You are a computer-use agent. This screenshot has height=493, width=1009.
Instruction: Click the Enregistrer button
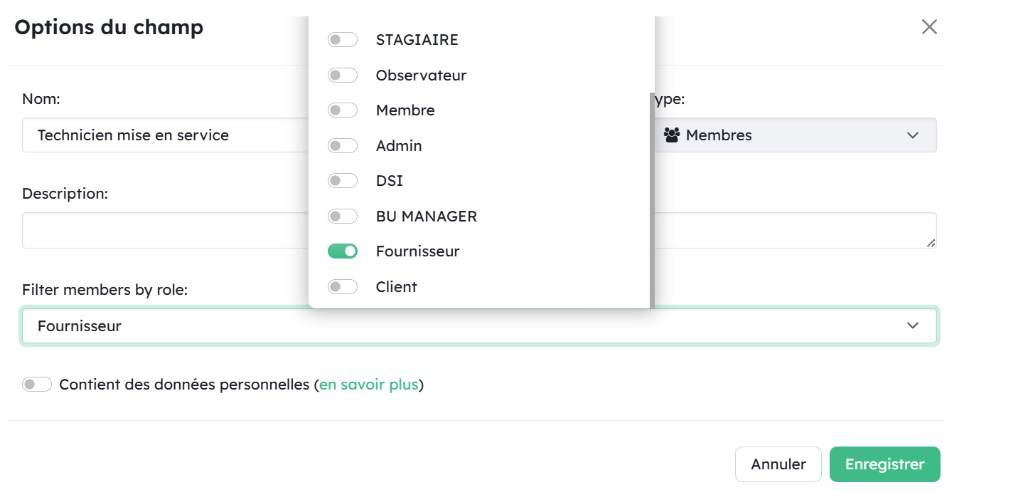(884, 464)
